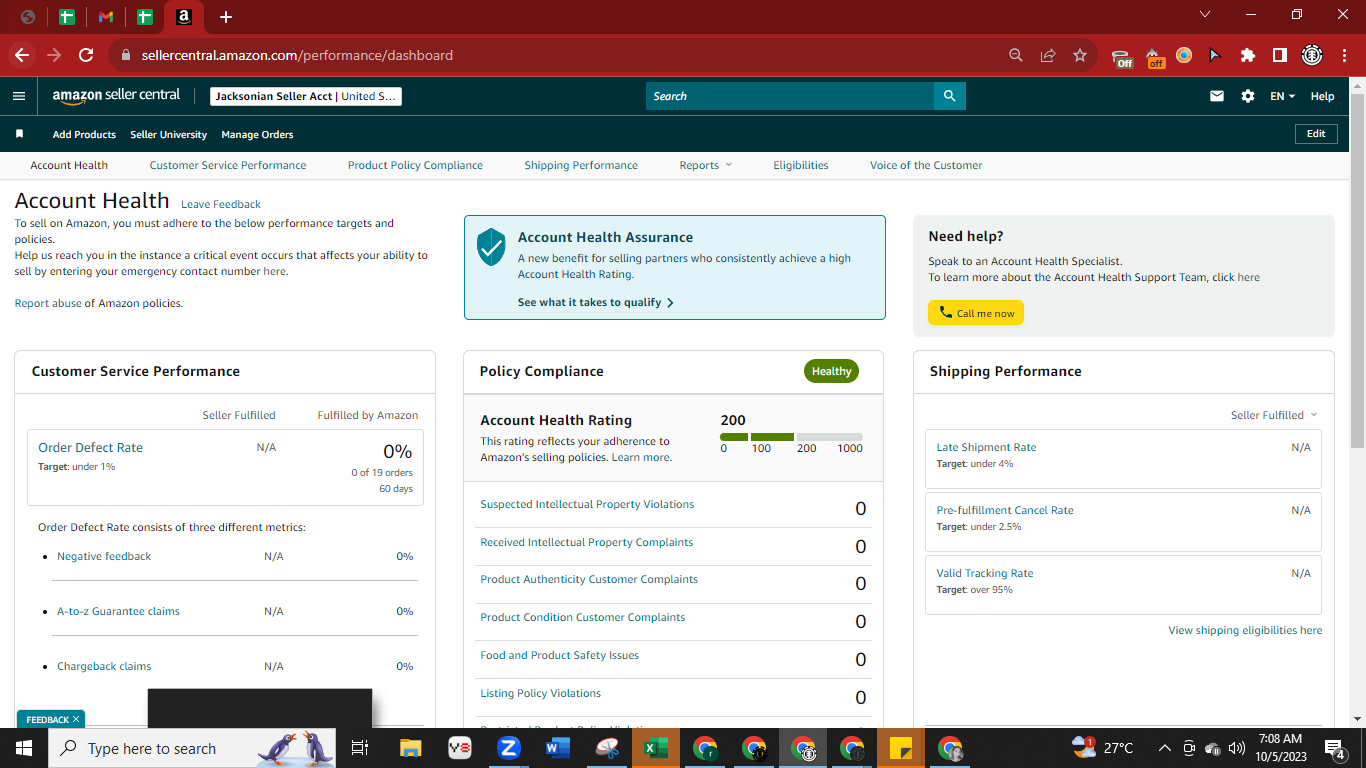Click the Account Health Rating progress bar

(x=791, y=437)
